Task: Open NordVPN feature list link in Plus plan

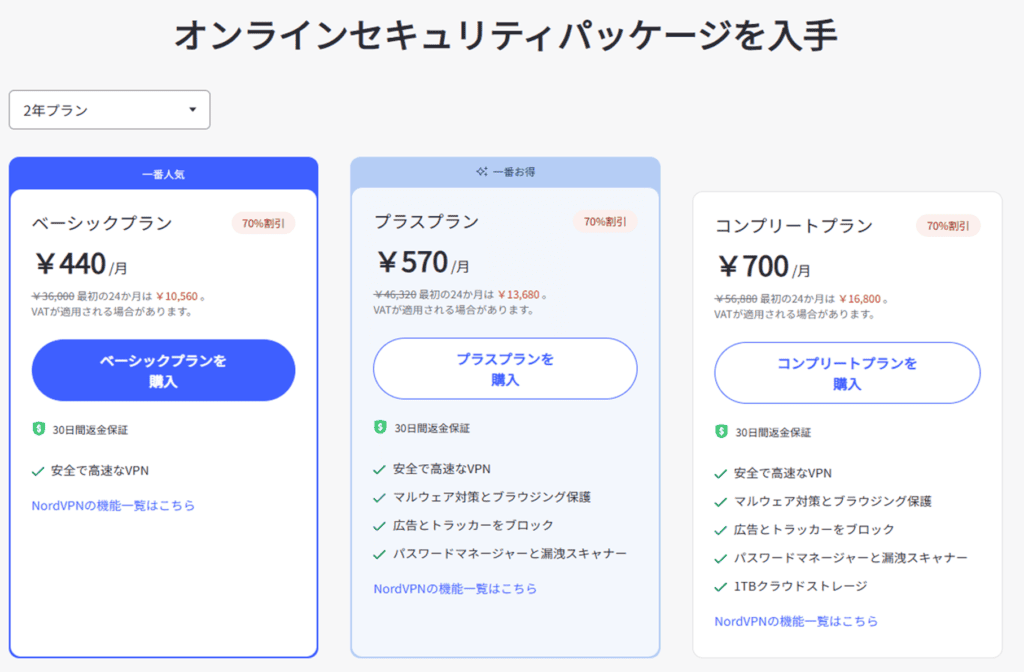Action: (455, 589)
